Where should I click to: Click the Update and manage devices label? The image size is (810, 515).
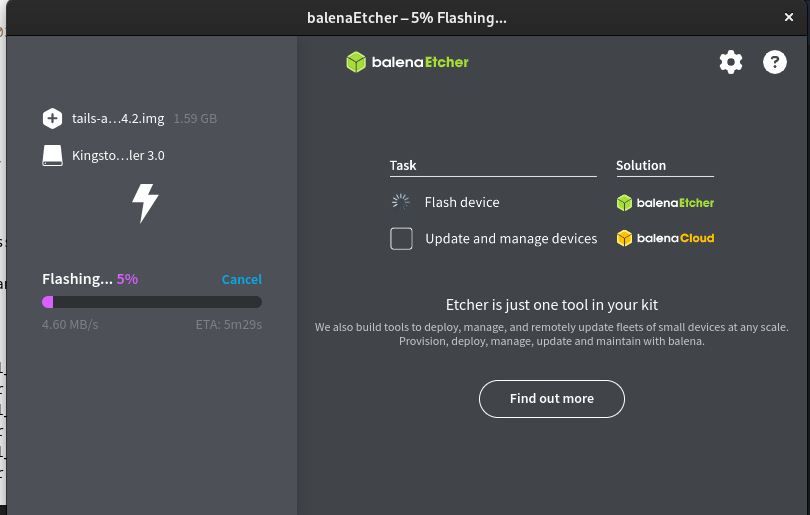(511, 239)
